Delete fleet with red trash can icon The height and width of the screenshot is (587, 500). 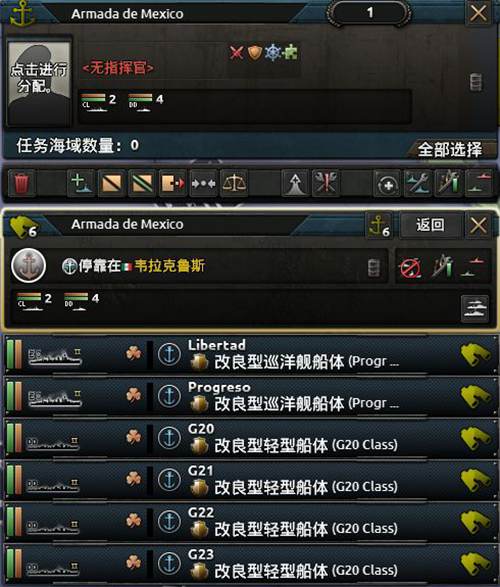[x=21, y=183]
